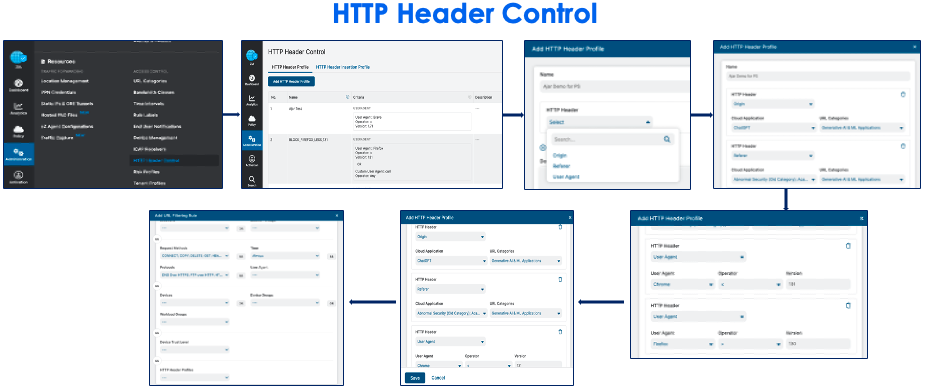Open Dashboard icon in dark Resources menu sidebar

pyautogui.click(x=18, y=83)
